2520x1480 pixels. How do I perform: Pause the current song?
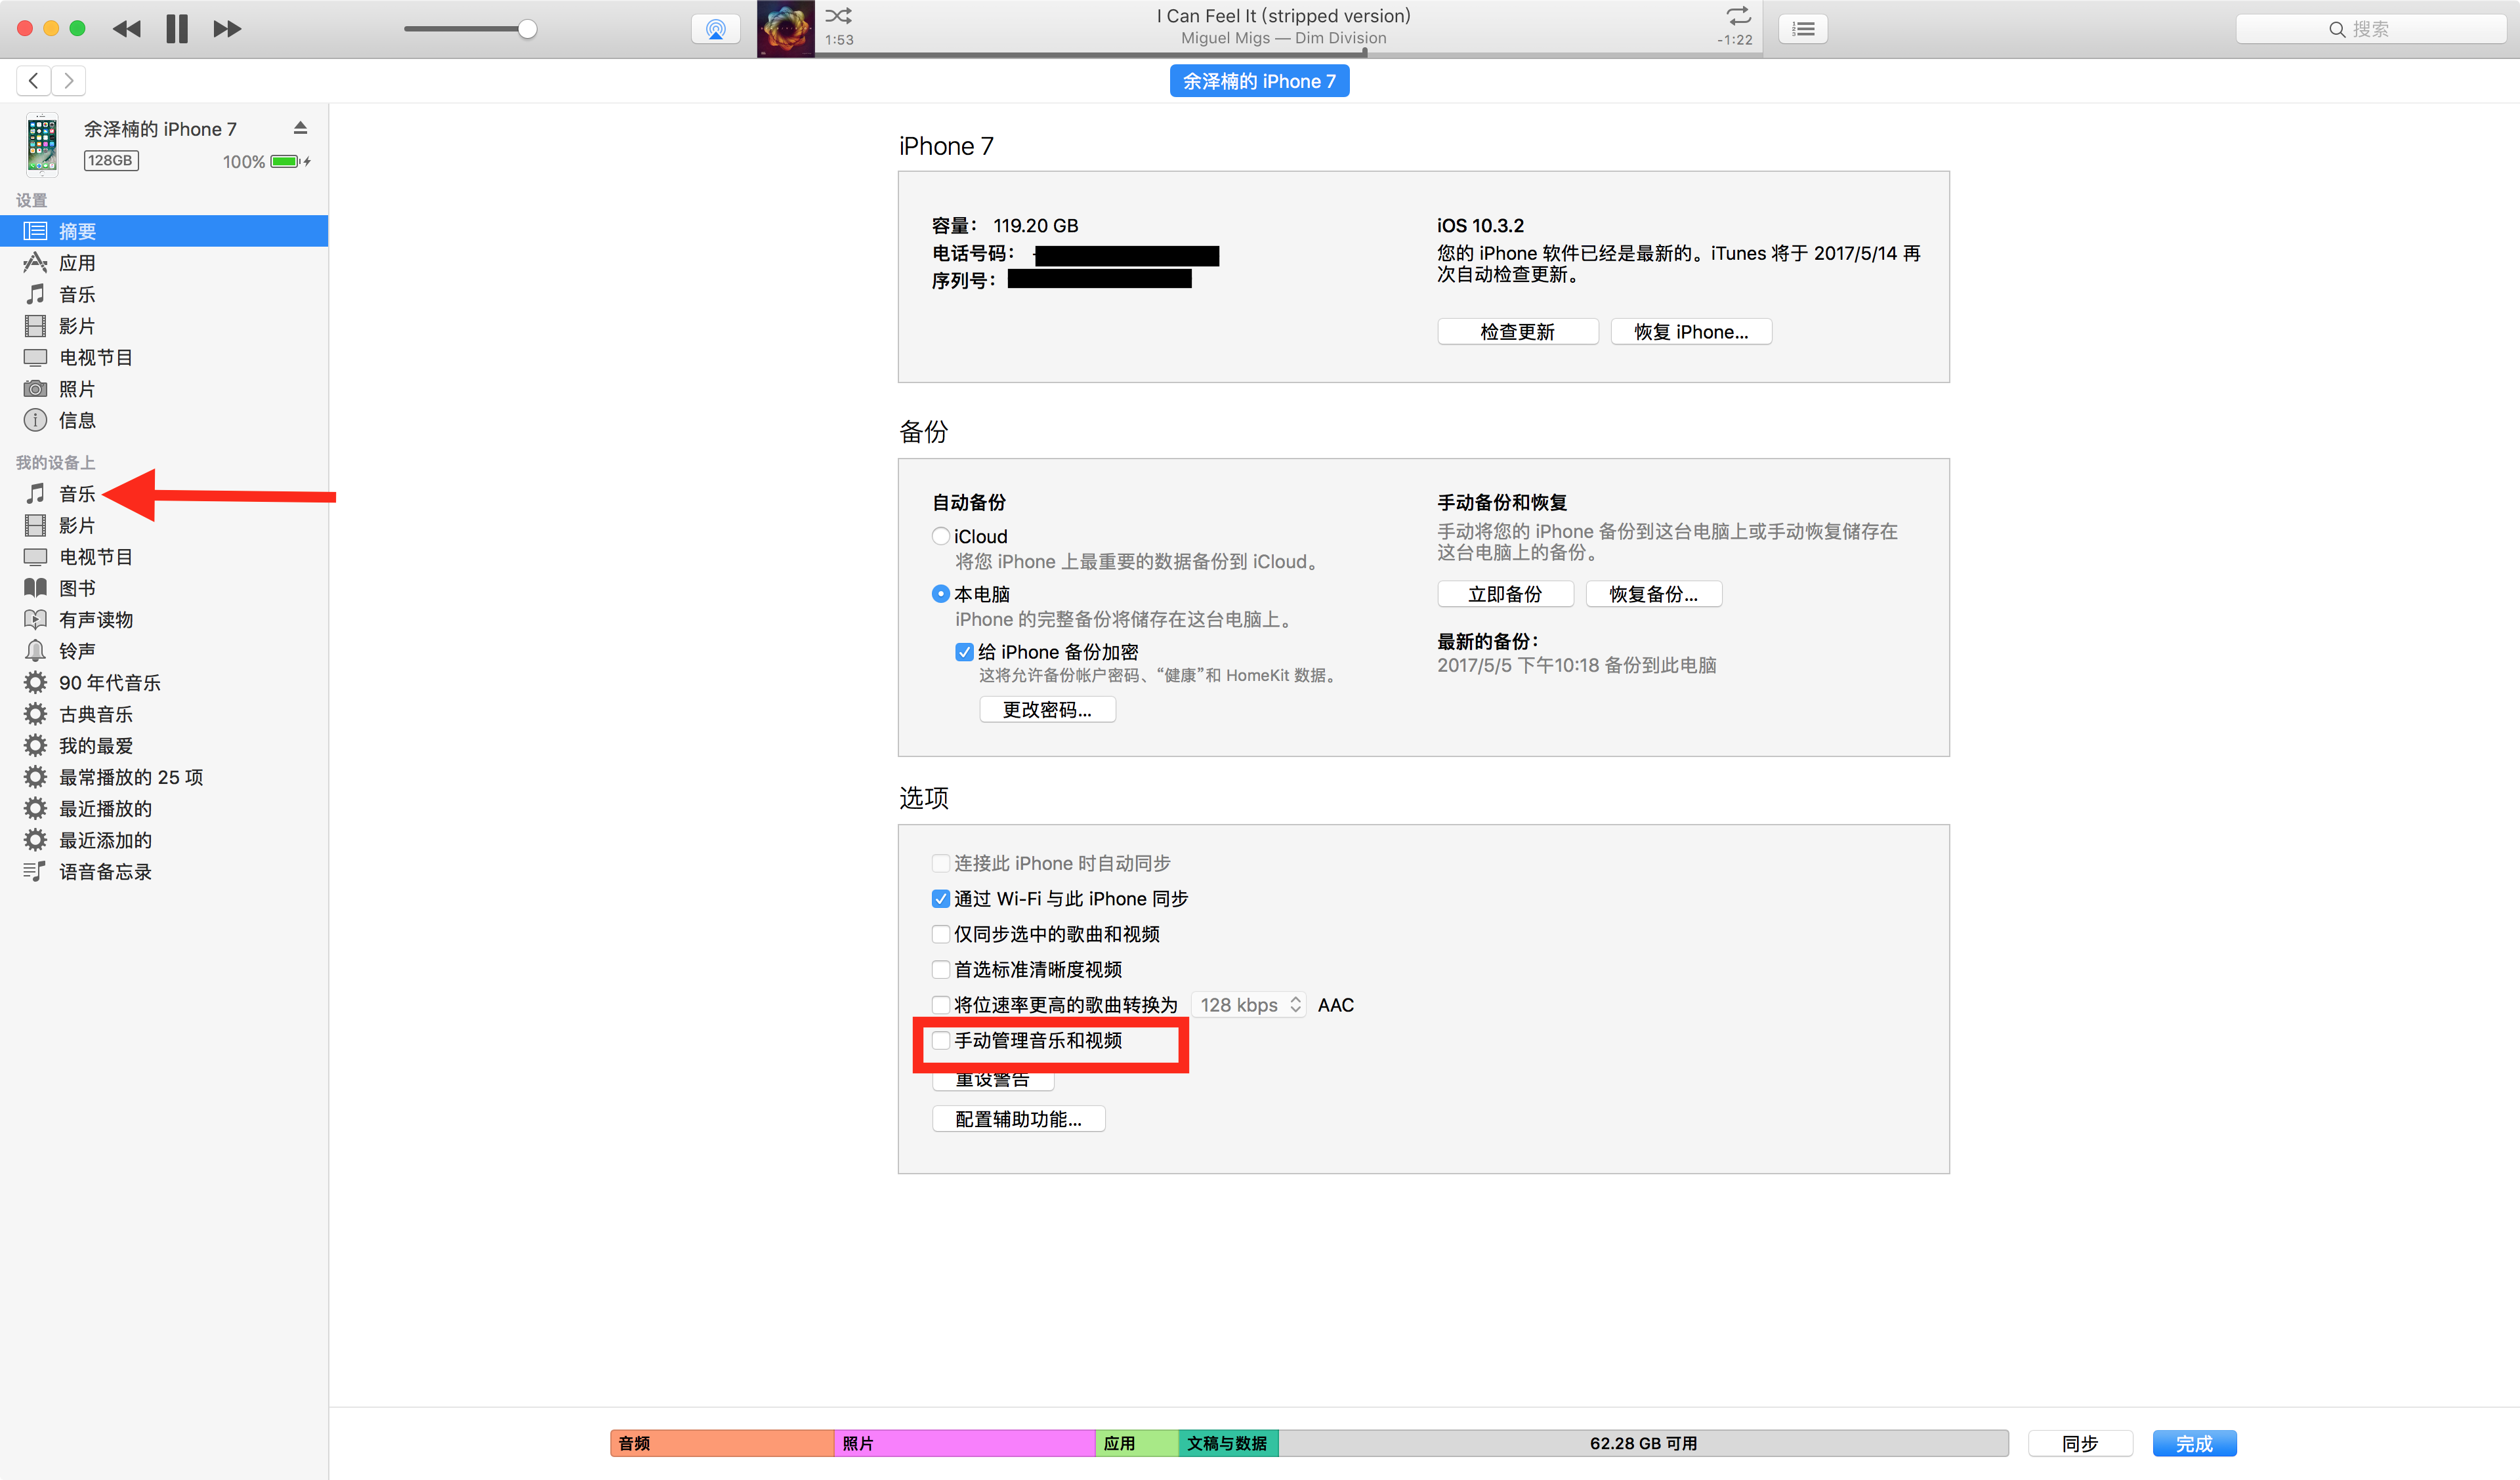point(177,29)
